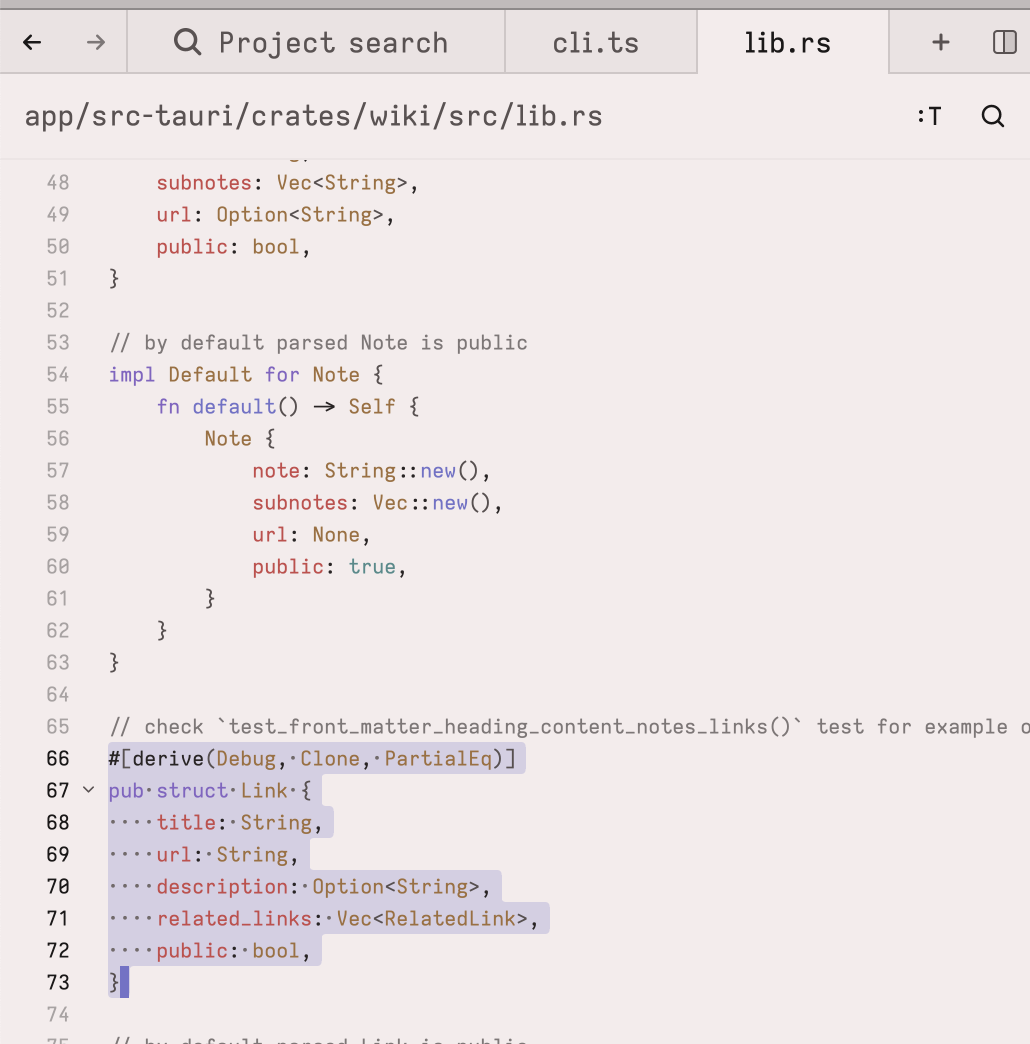Click 'derive' attribute on line 66
This screenshot has width=1030, height=1044.
tap(168, 758)
